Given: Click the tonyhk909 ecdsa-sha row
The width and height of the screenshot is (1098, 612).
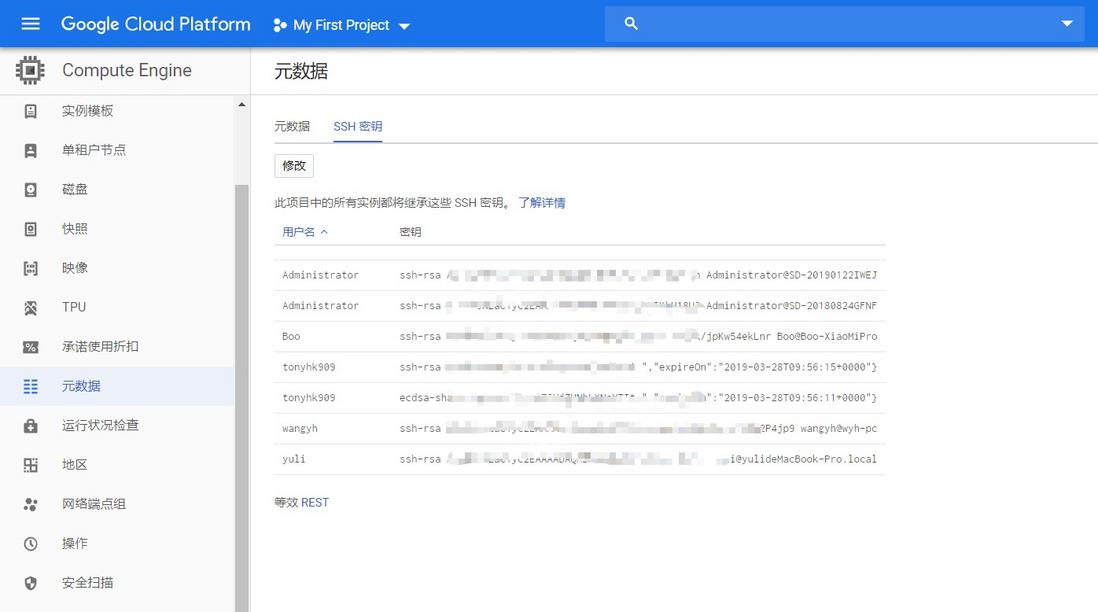Looking at the screenshot, I should click(x=580, y=398).
